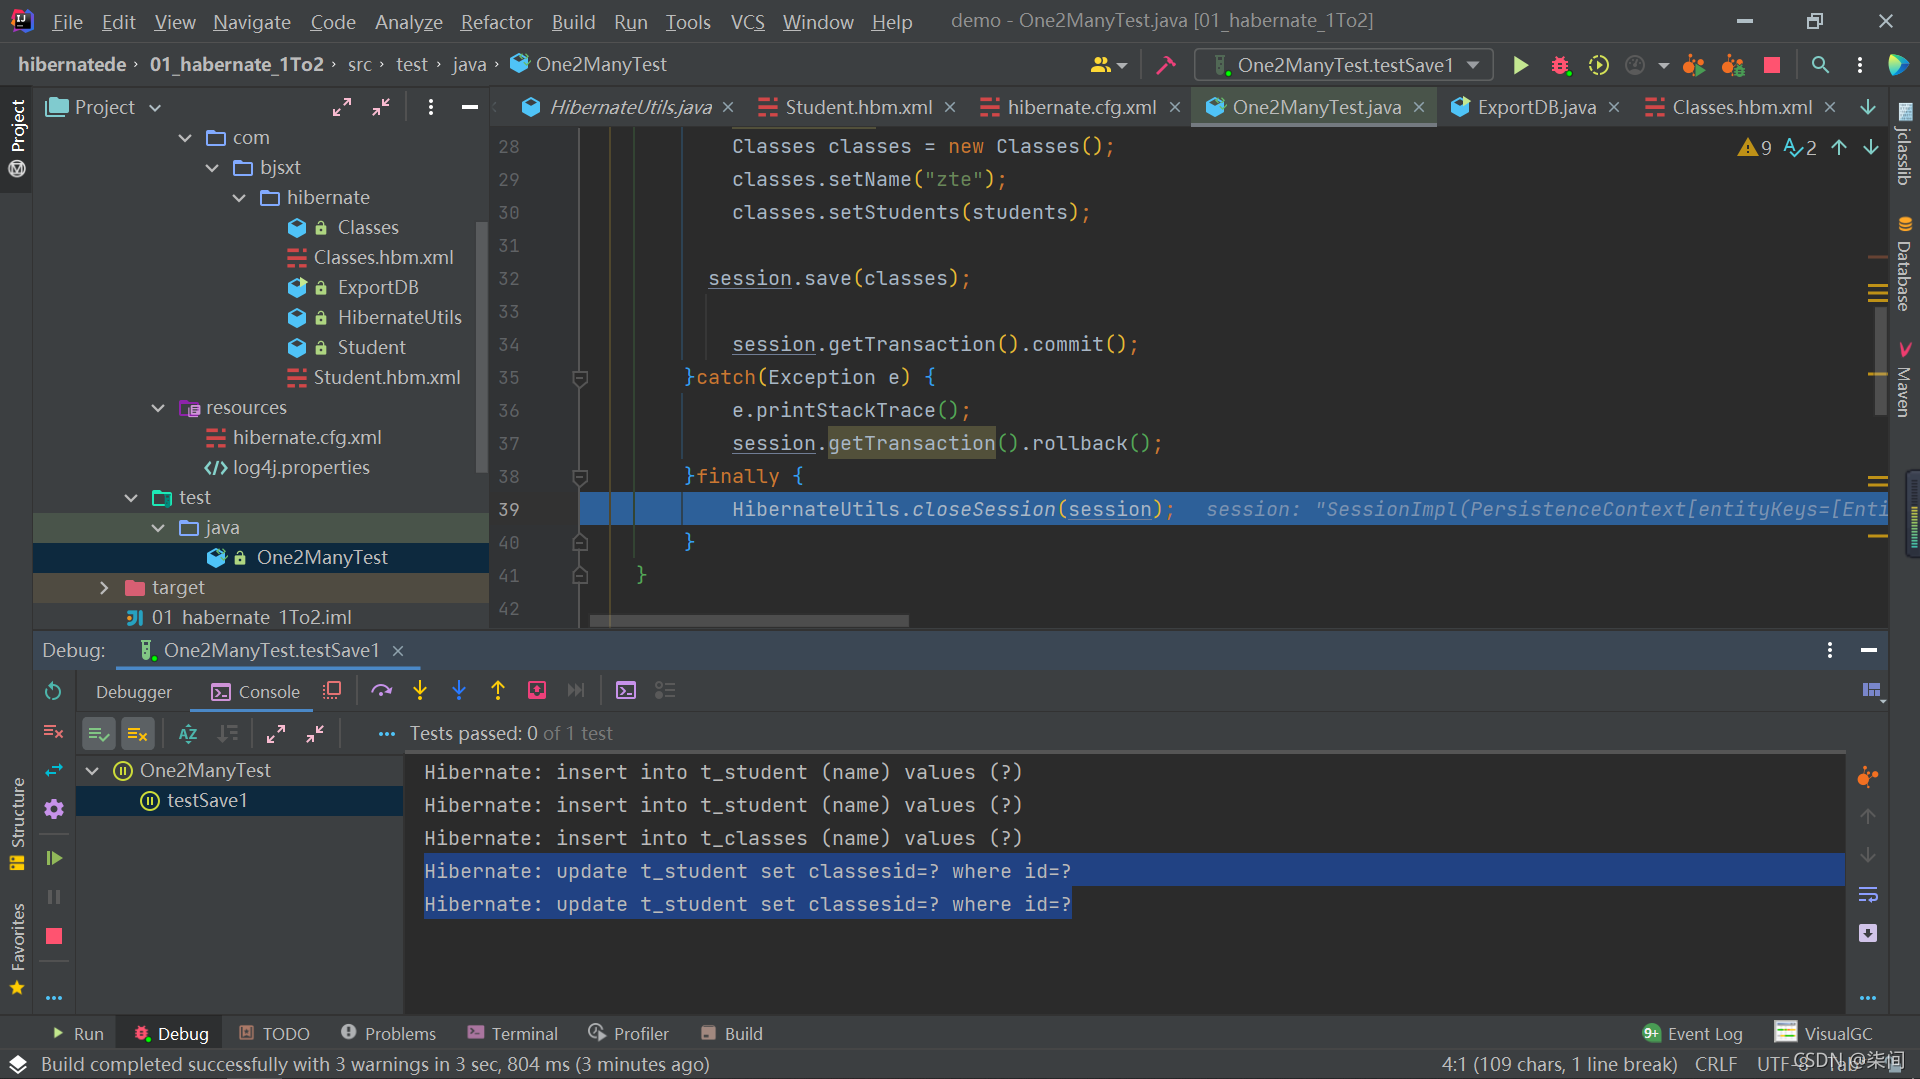Open the Refactor menu

[496, 22]
